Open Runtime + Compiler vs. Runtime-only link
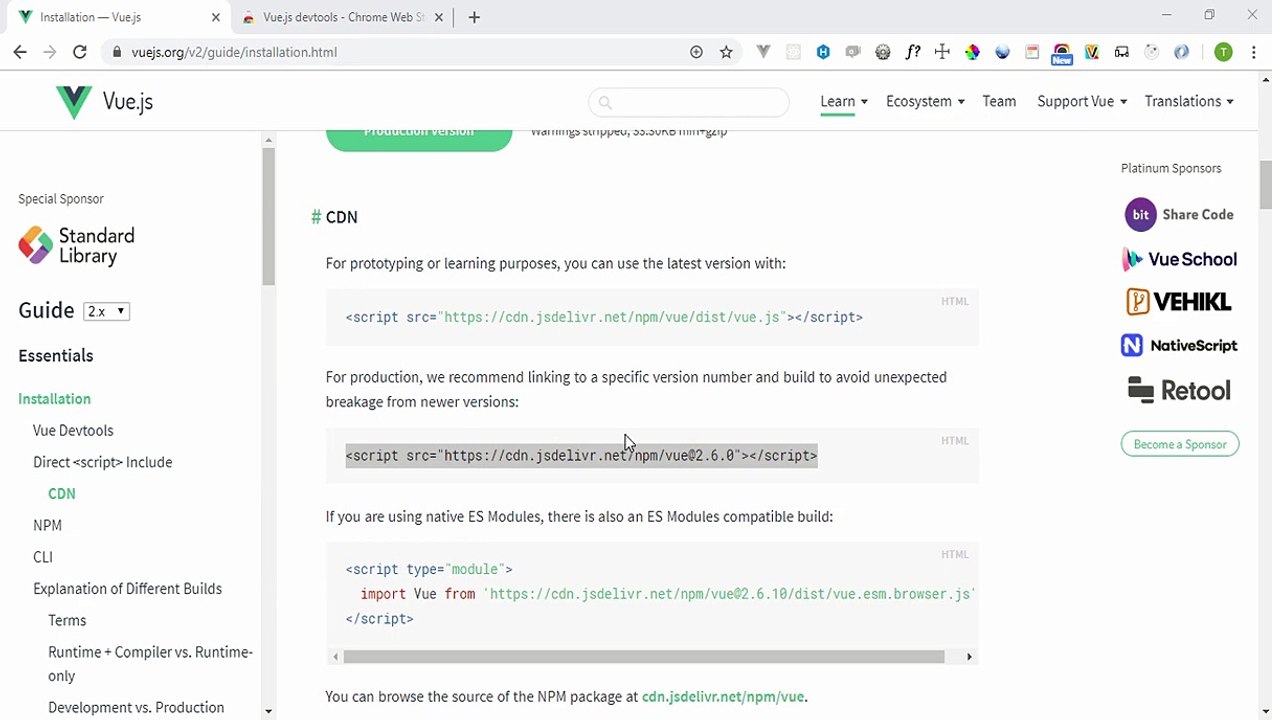This screenshot has width=1272, height=720. click(x=150, y=664)
